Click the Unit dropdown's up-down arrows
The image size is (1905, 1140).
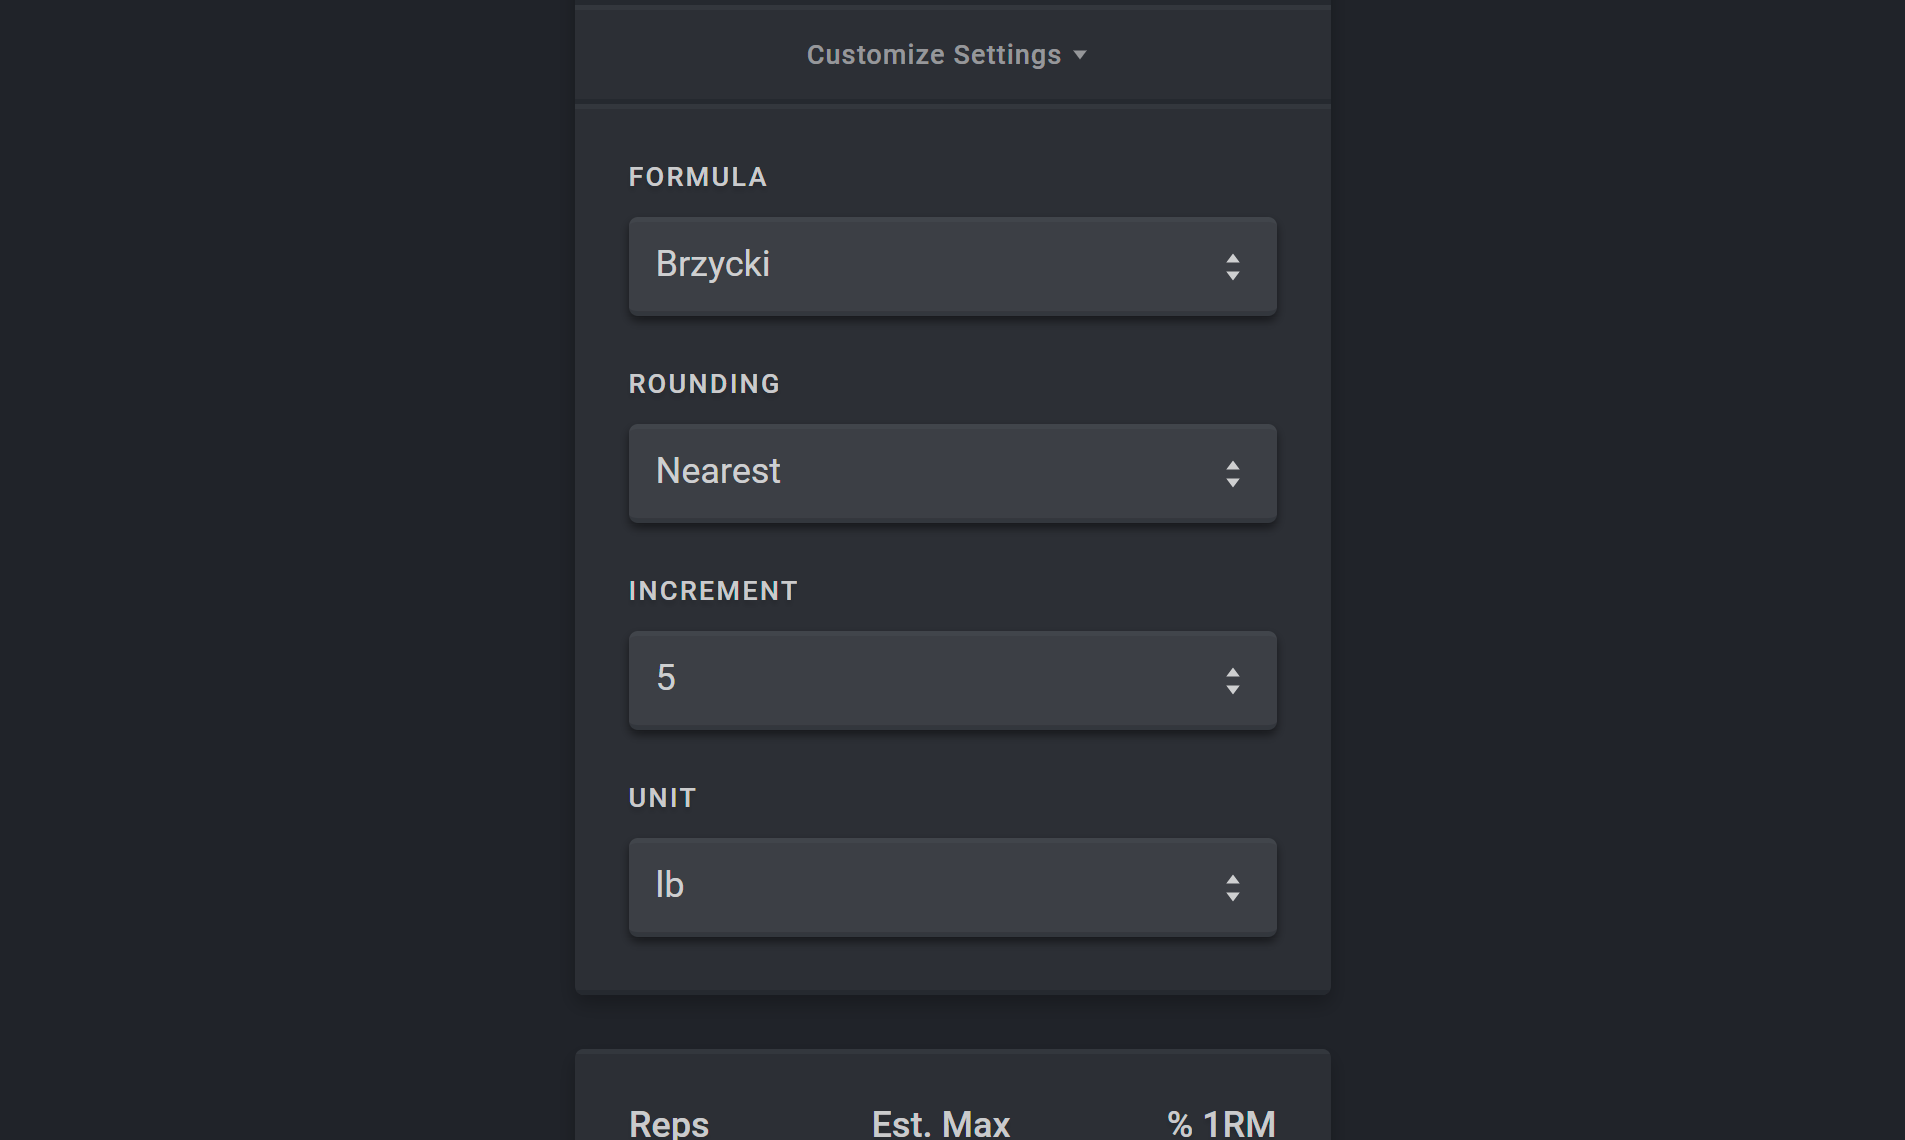click(x=1232, y=888)
